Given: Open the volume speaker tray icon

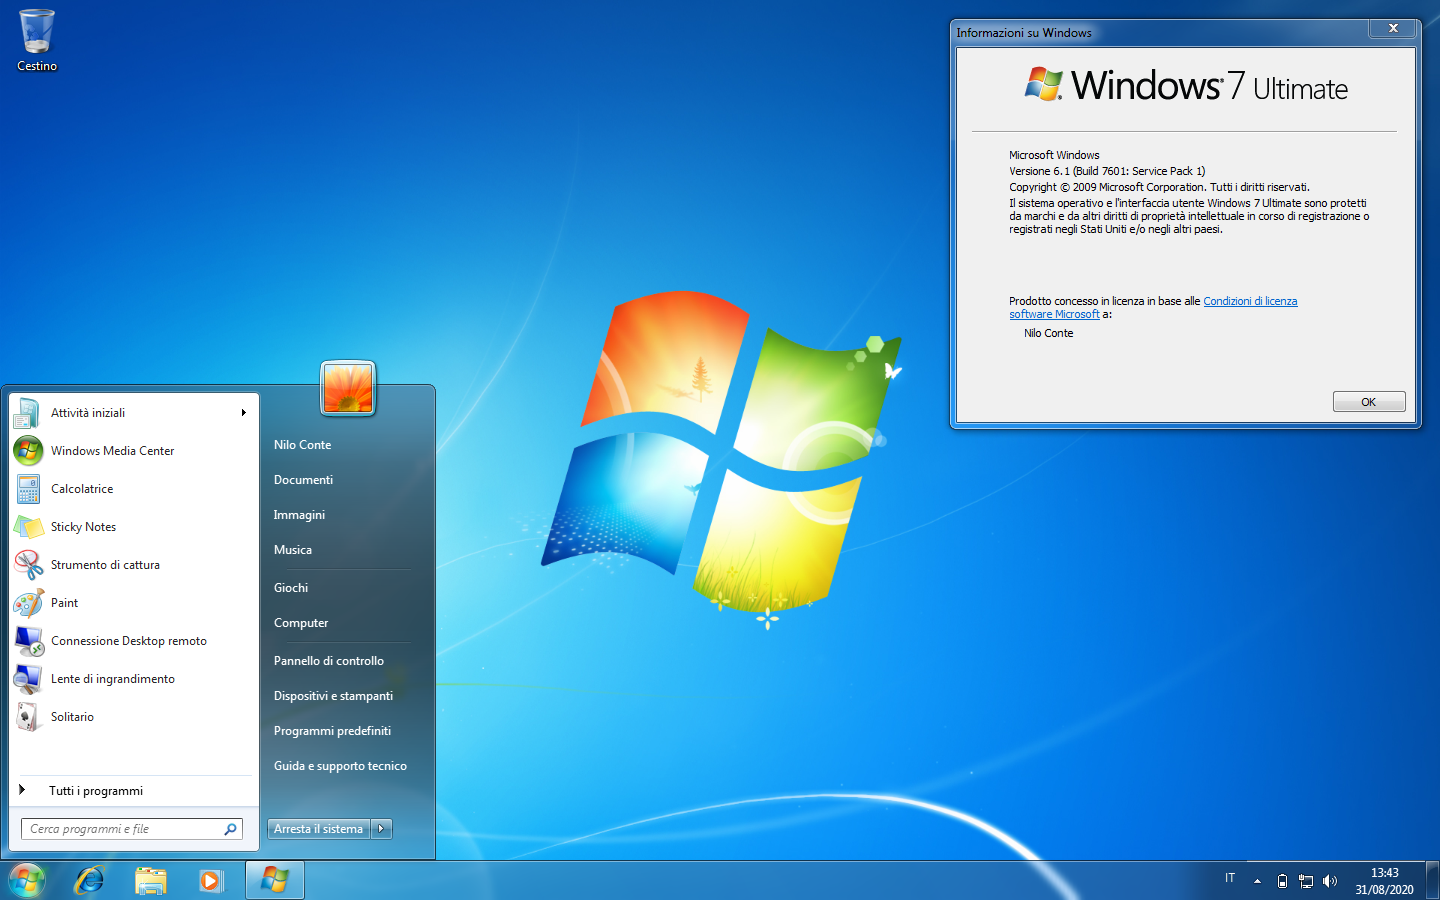Looking at the screenshot, I should pos(1330,881).
